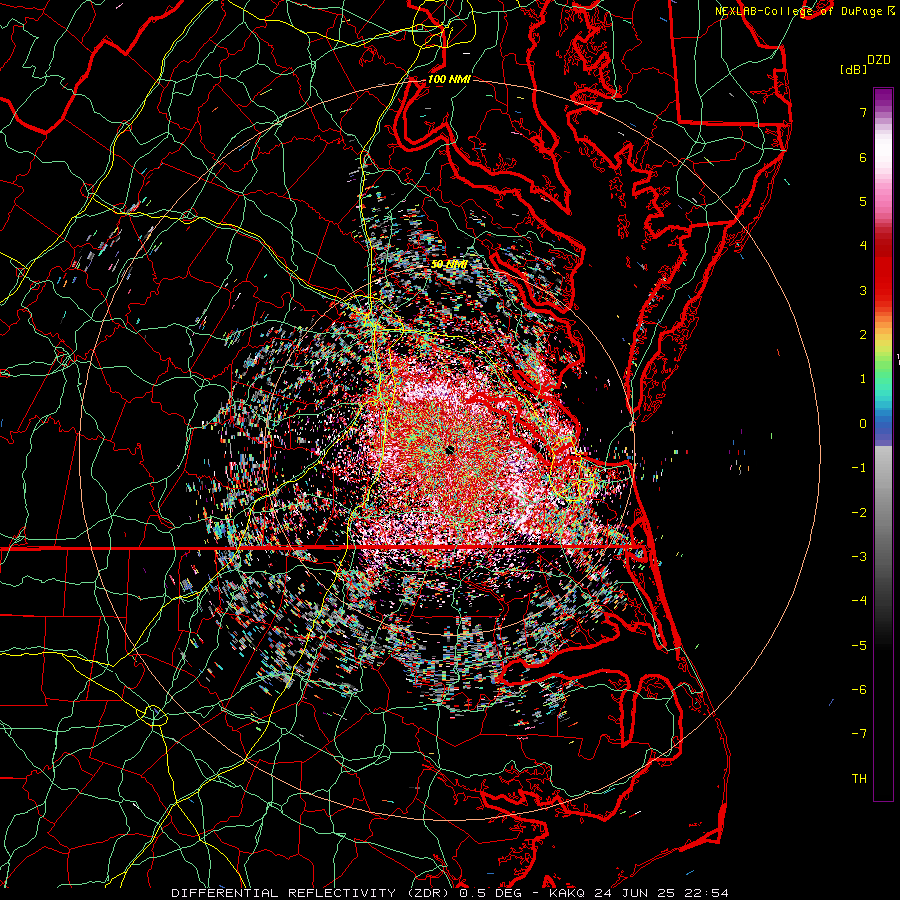Click the 24 JUN 25 date text
Image resolution: width=900 pixels, height=900 pixels.
click(x=636, y=893)
